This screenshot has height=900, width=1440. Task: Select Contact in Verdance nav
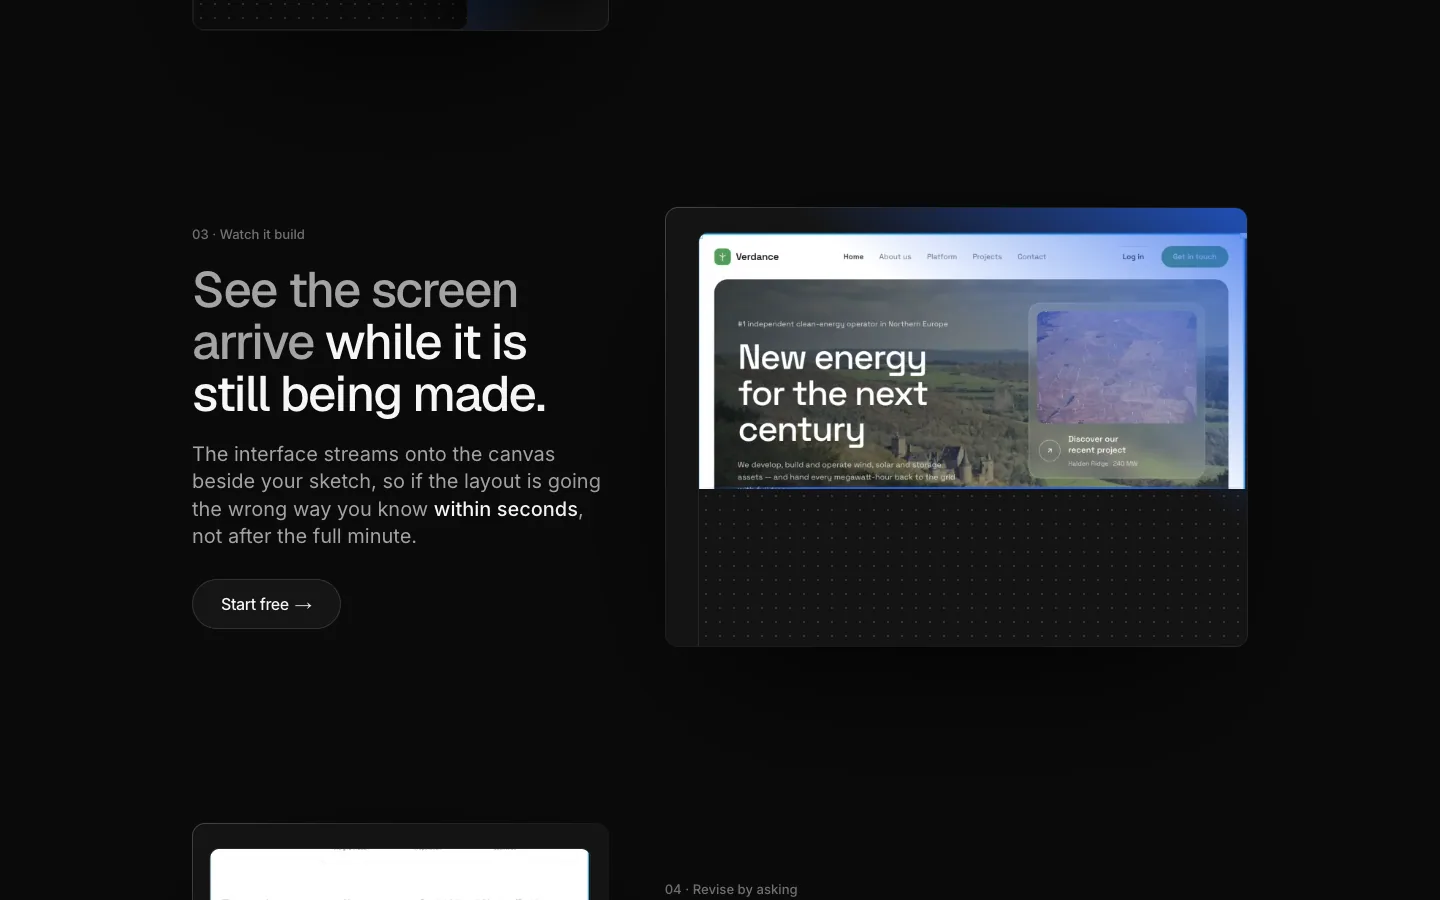(1031, 257)
